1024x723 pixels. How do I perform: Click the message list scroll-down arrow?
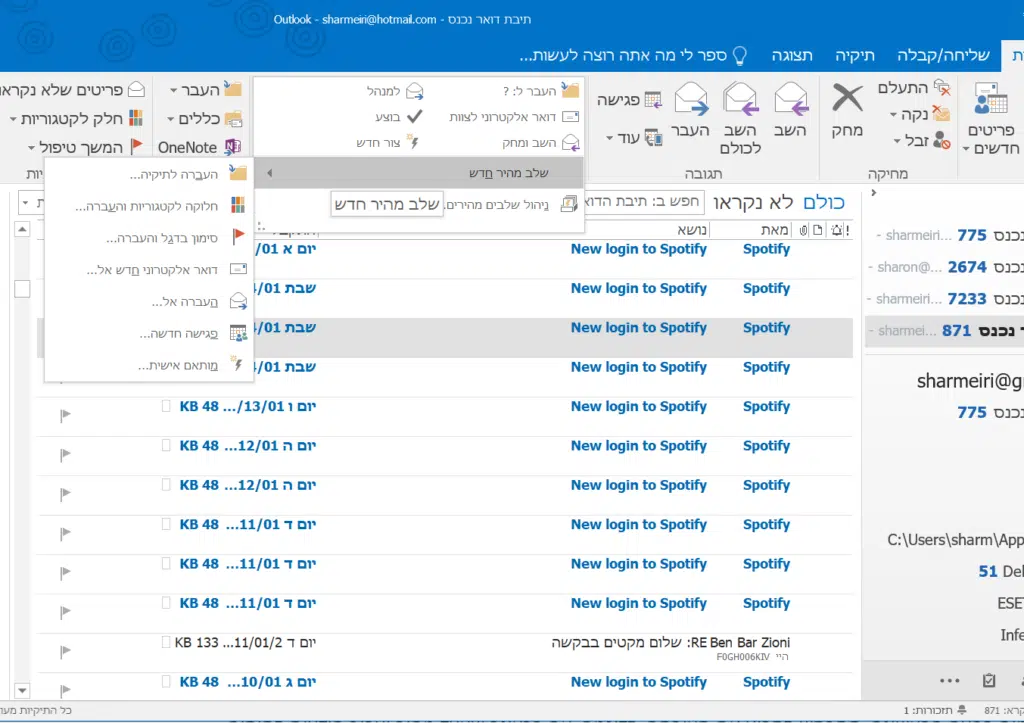coord(22,690)
